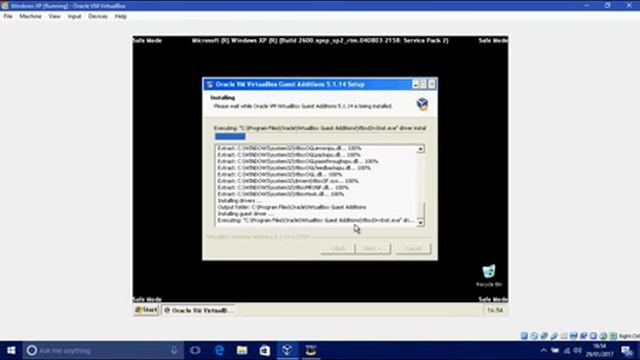Screen dimensions: 640x360
Task: Click the CPU features indicator icon
Action: [593, 336]
